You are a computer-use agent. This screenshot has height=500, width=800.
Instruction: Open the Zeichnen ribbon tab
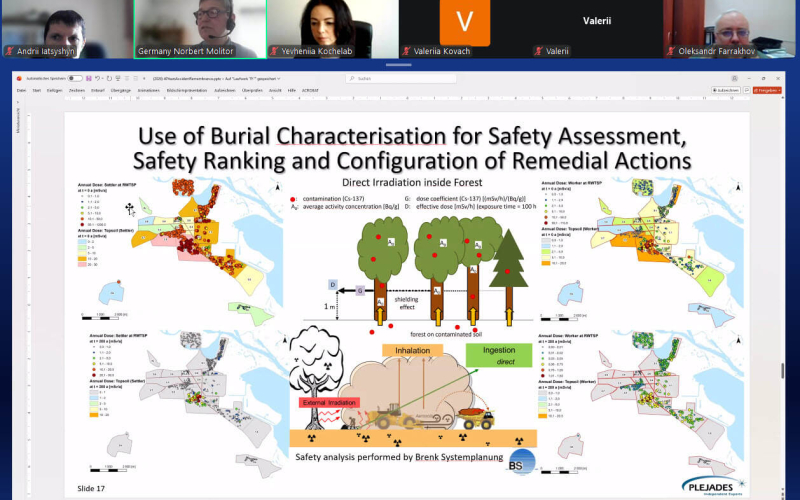coord(77,90)
